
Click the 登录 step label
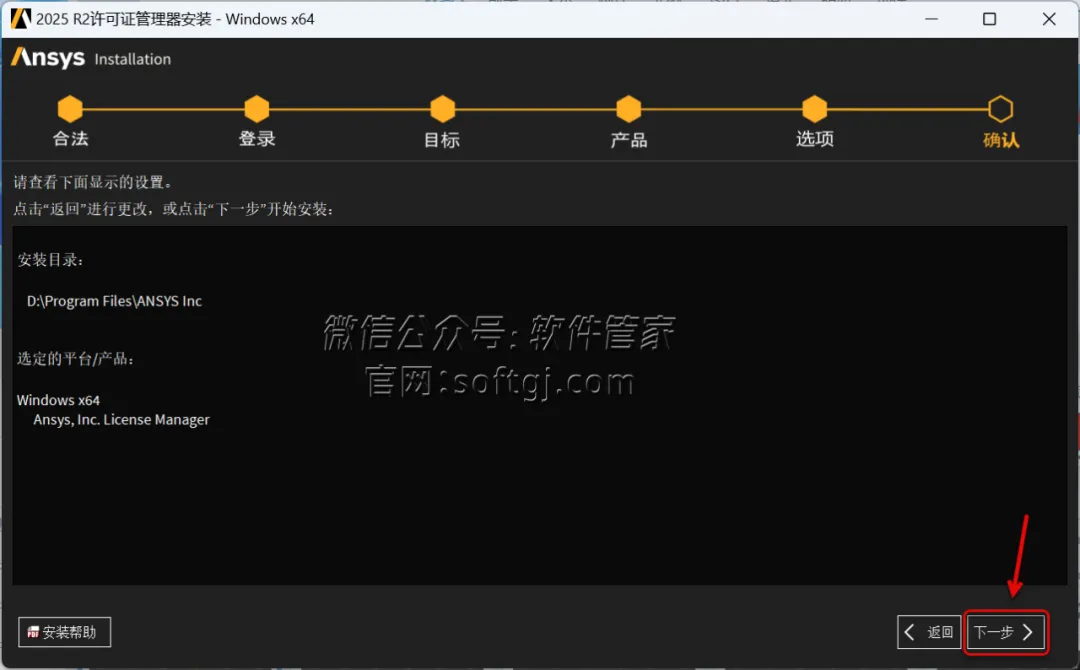(257, 138)
